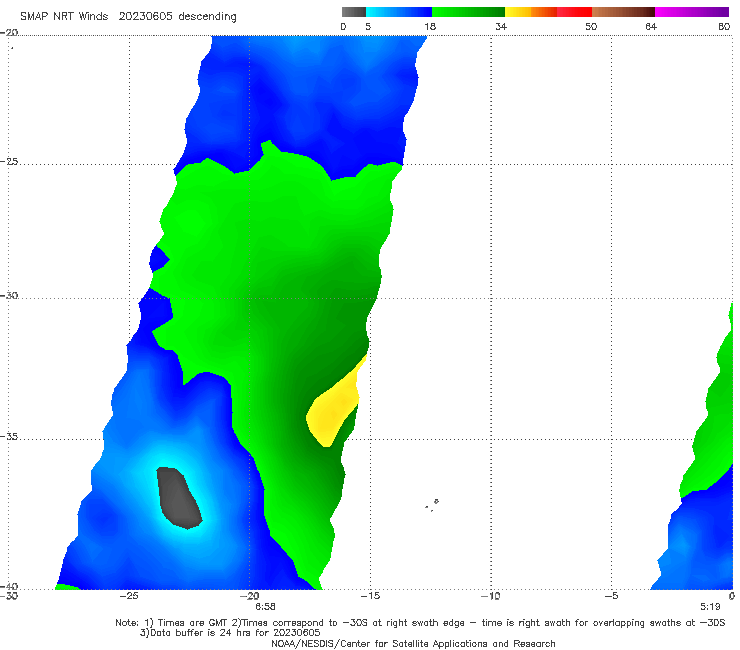Click the small island markers near -12 longitude
Image resolution: width=740 pixels, height=650 pixels.
(x=432, y=505)
